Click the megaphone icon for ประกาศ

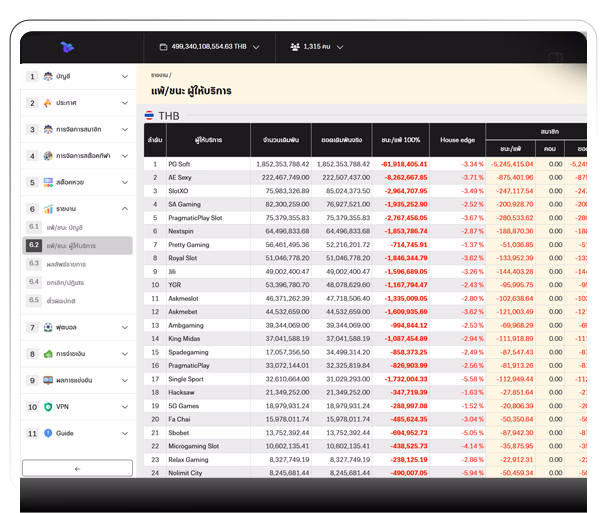click(x=48, y=103)
